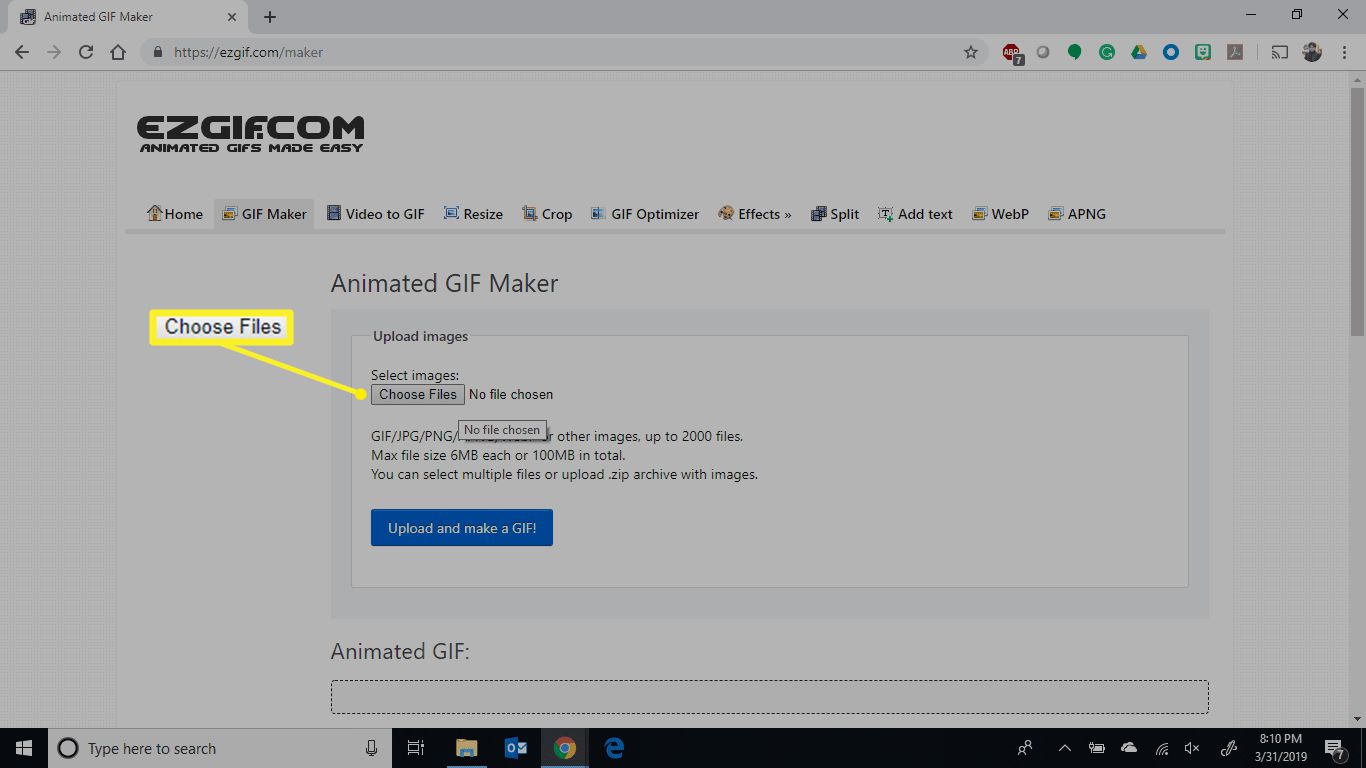Click the Chrome back arrow
Screen dimensions: 1366x768
click(22, 52)
